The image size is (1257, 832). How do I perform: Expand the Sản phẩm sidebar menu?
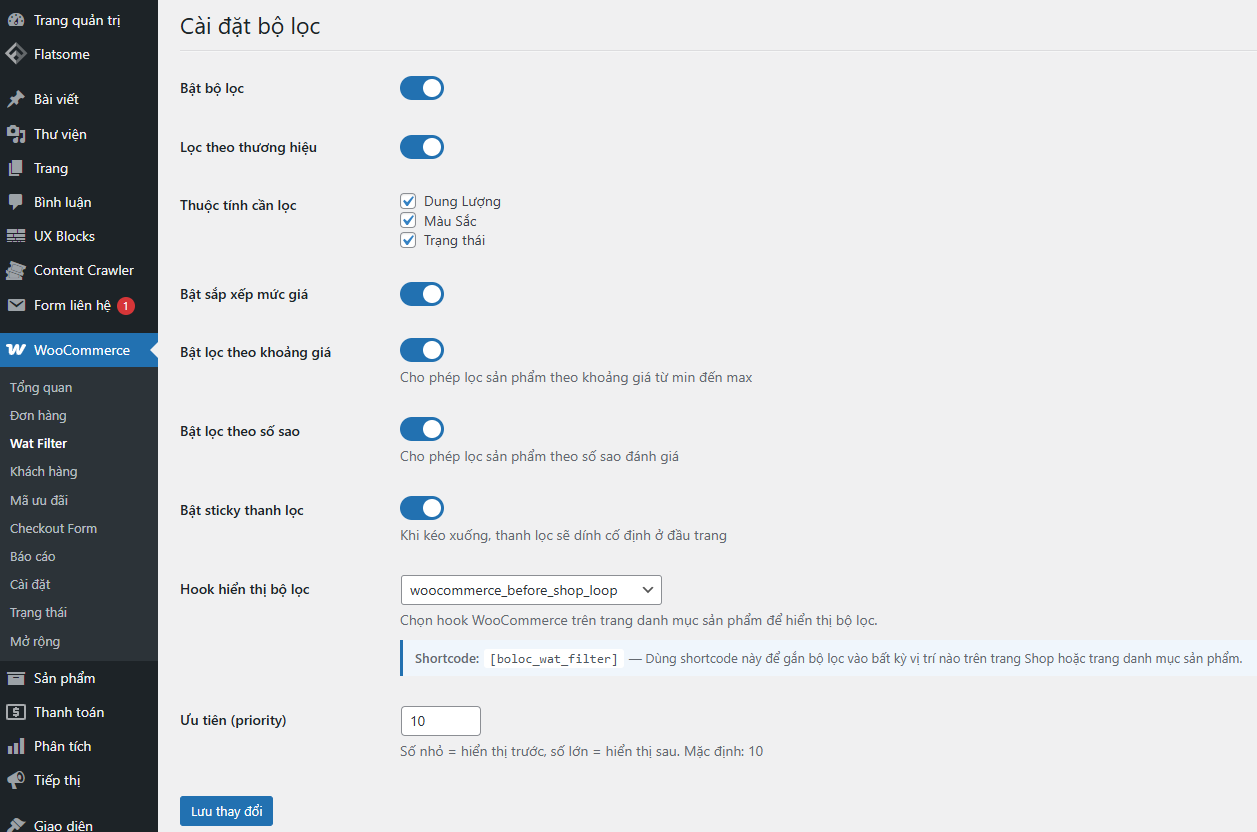click(64, 678)
